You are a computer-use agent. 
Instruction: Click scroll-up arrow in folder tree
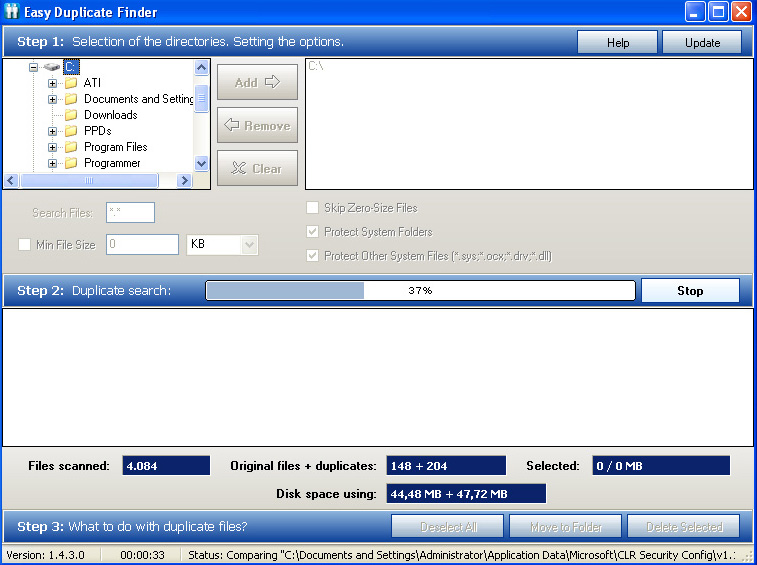pos(201,68)
